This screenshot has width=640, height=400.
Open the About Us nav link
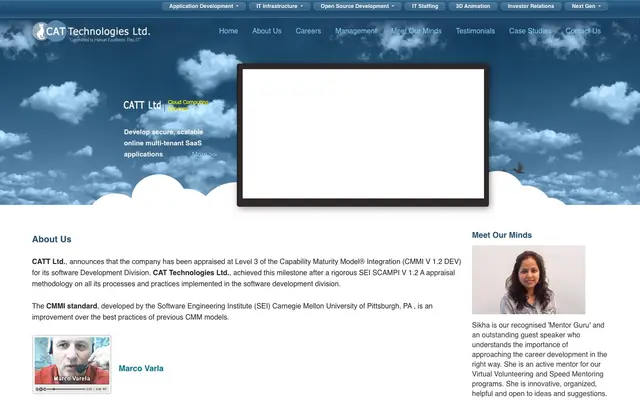[267, 31]
